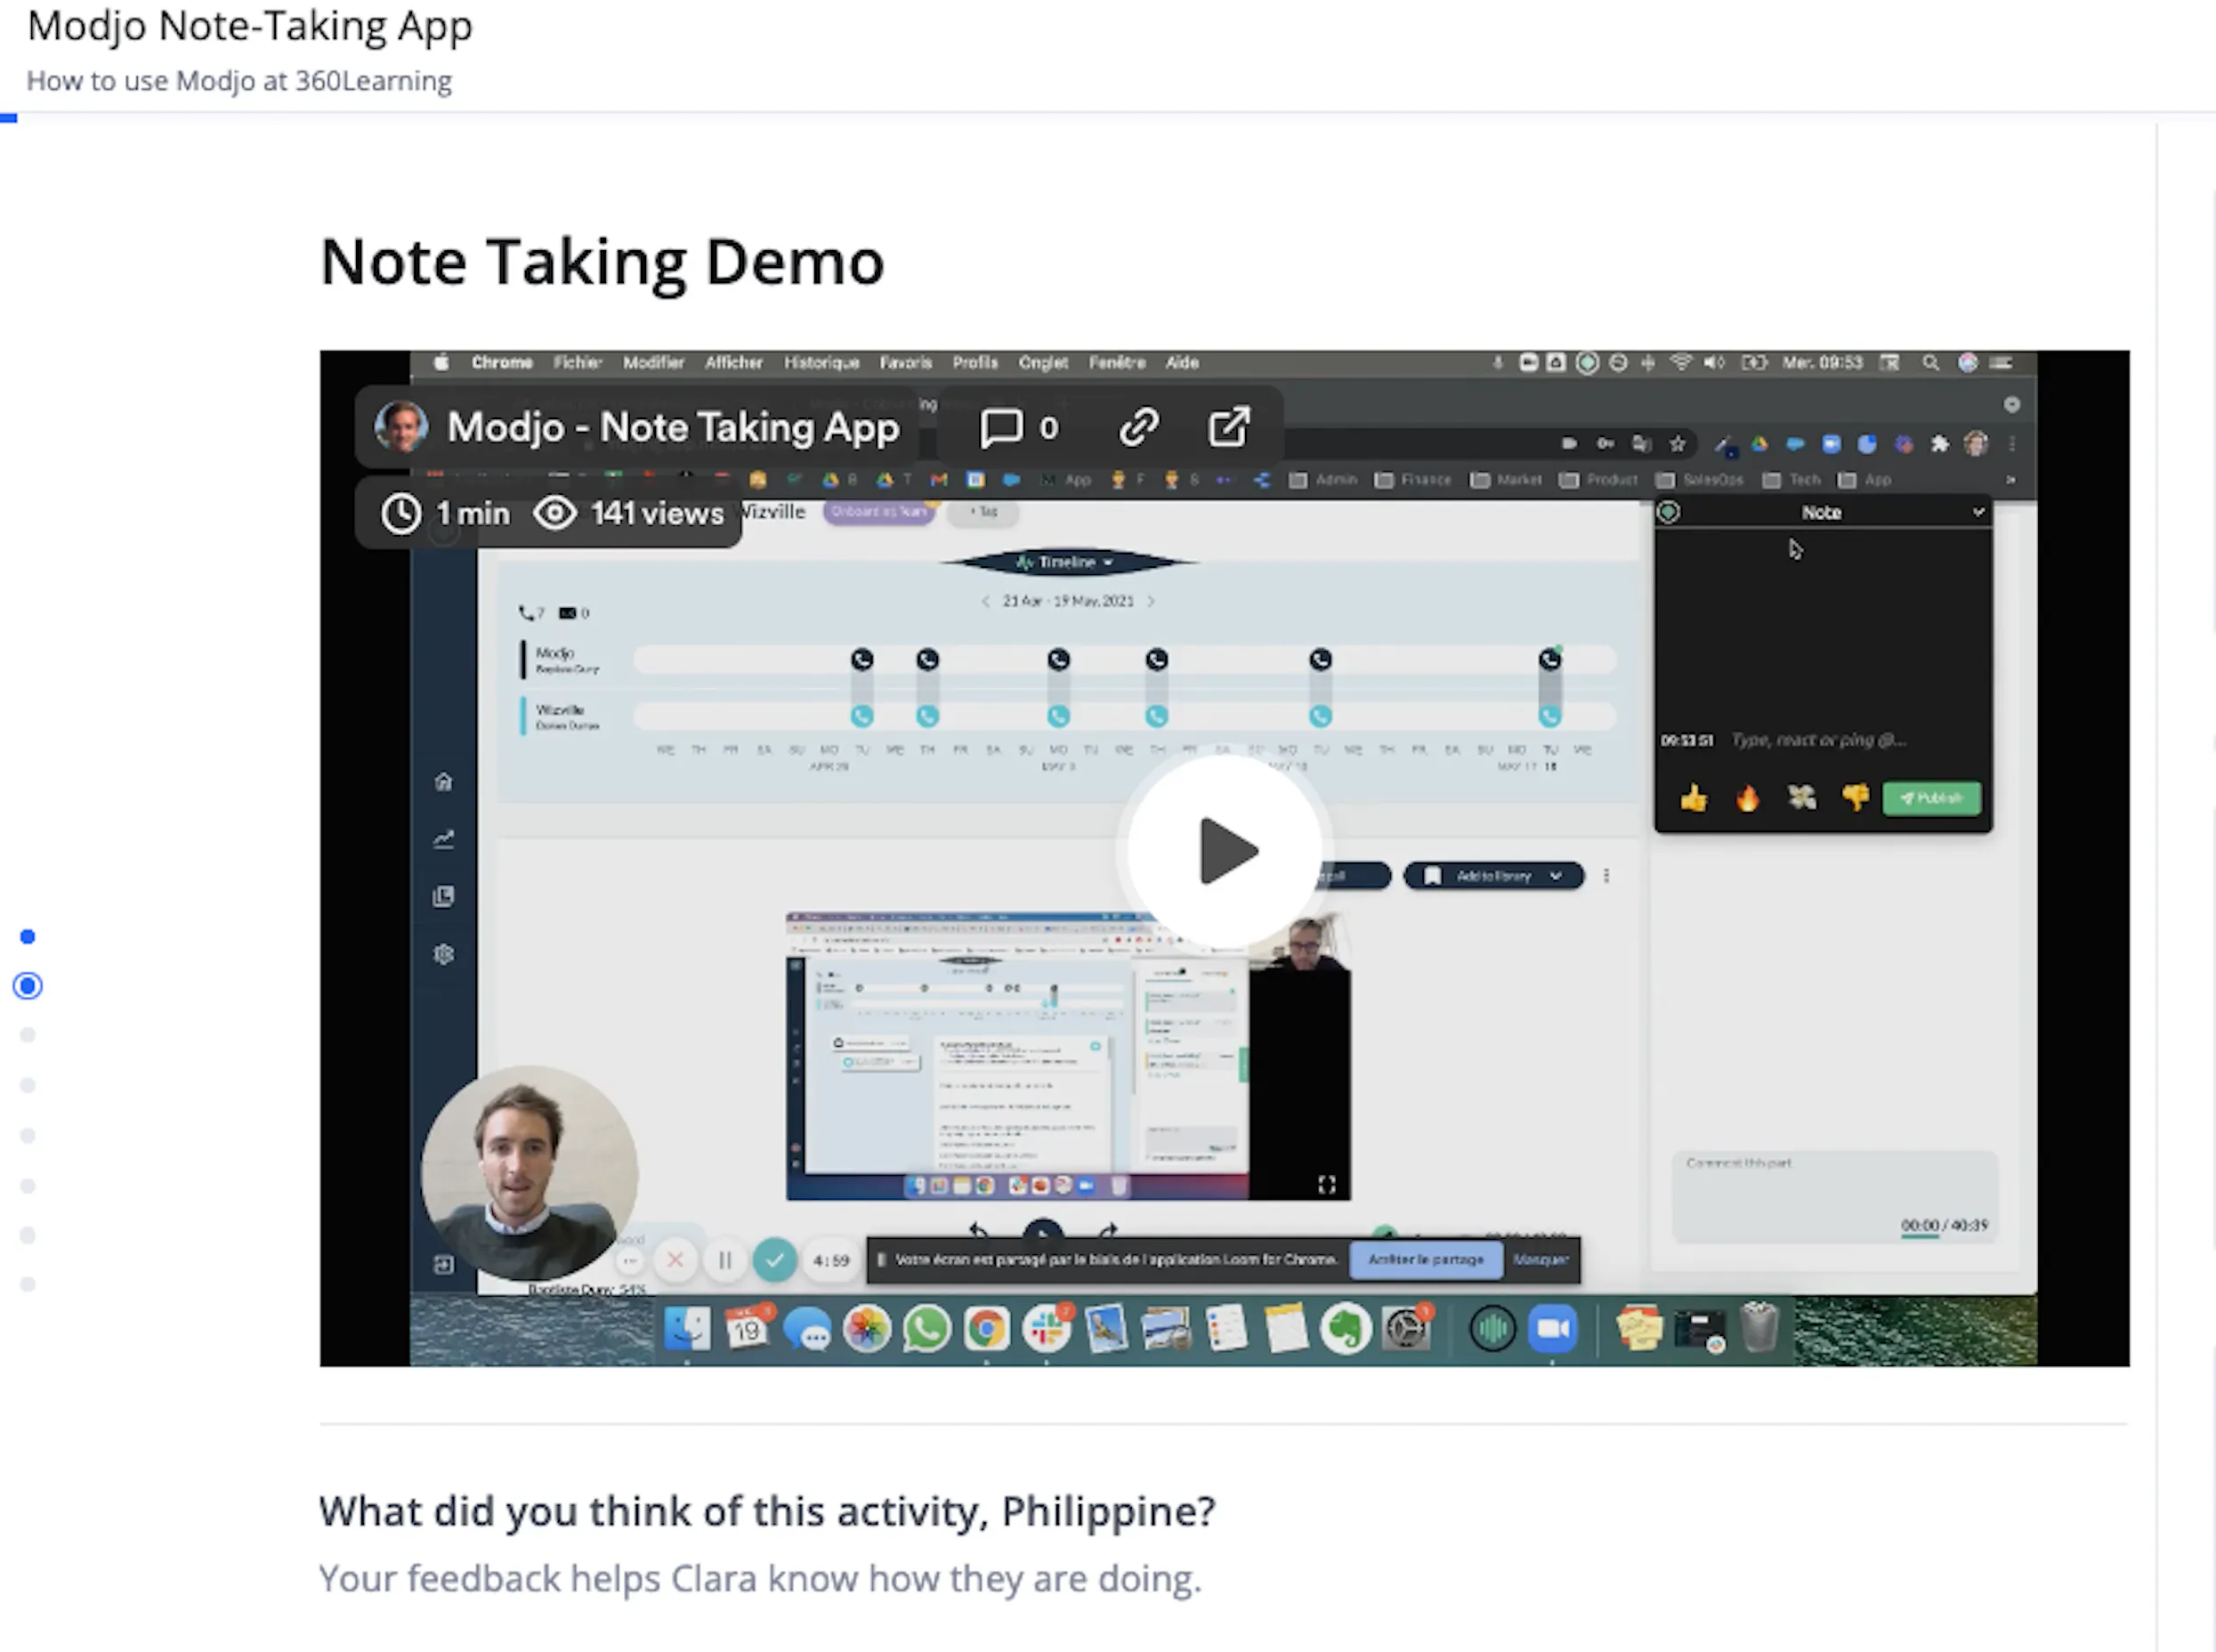Select the fourth dot in the side page navigation
The image size is (2216, 1652).
[28, 1085]
